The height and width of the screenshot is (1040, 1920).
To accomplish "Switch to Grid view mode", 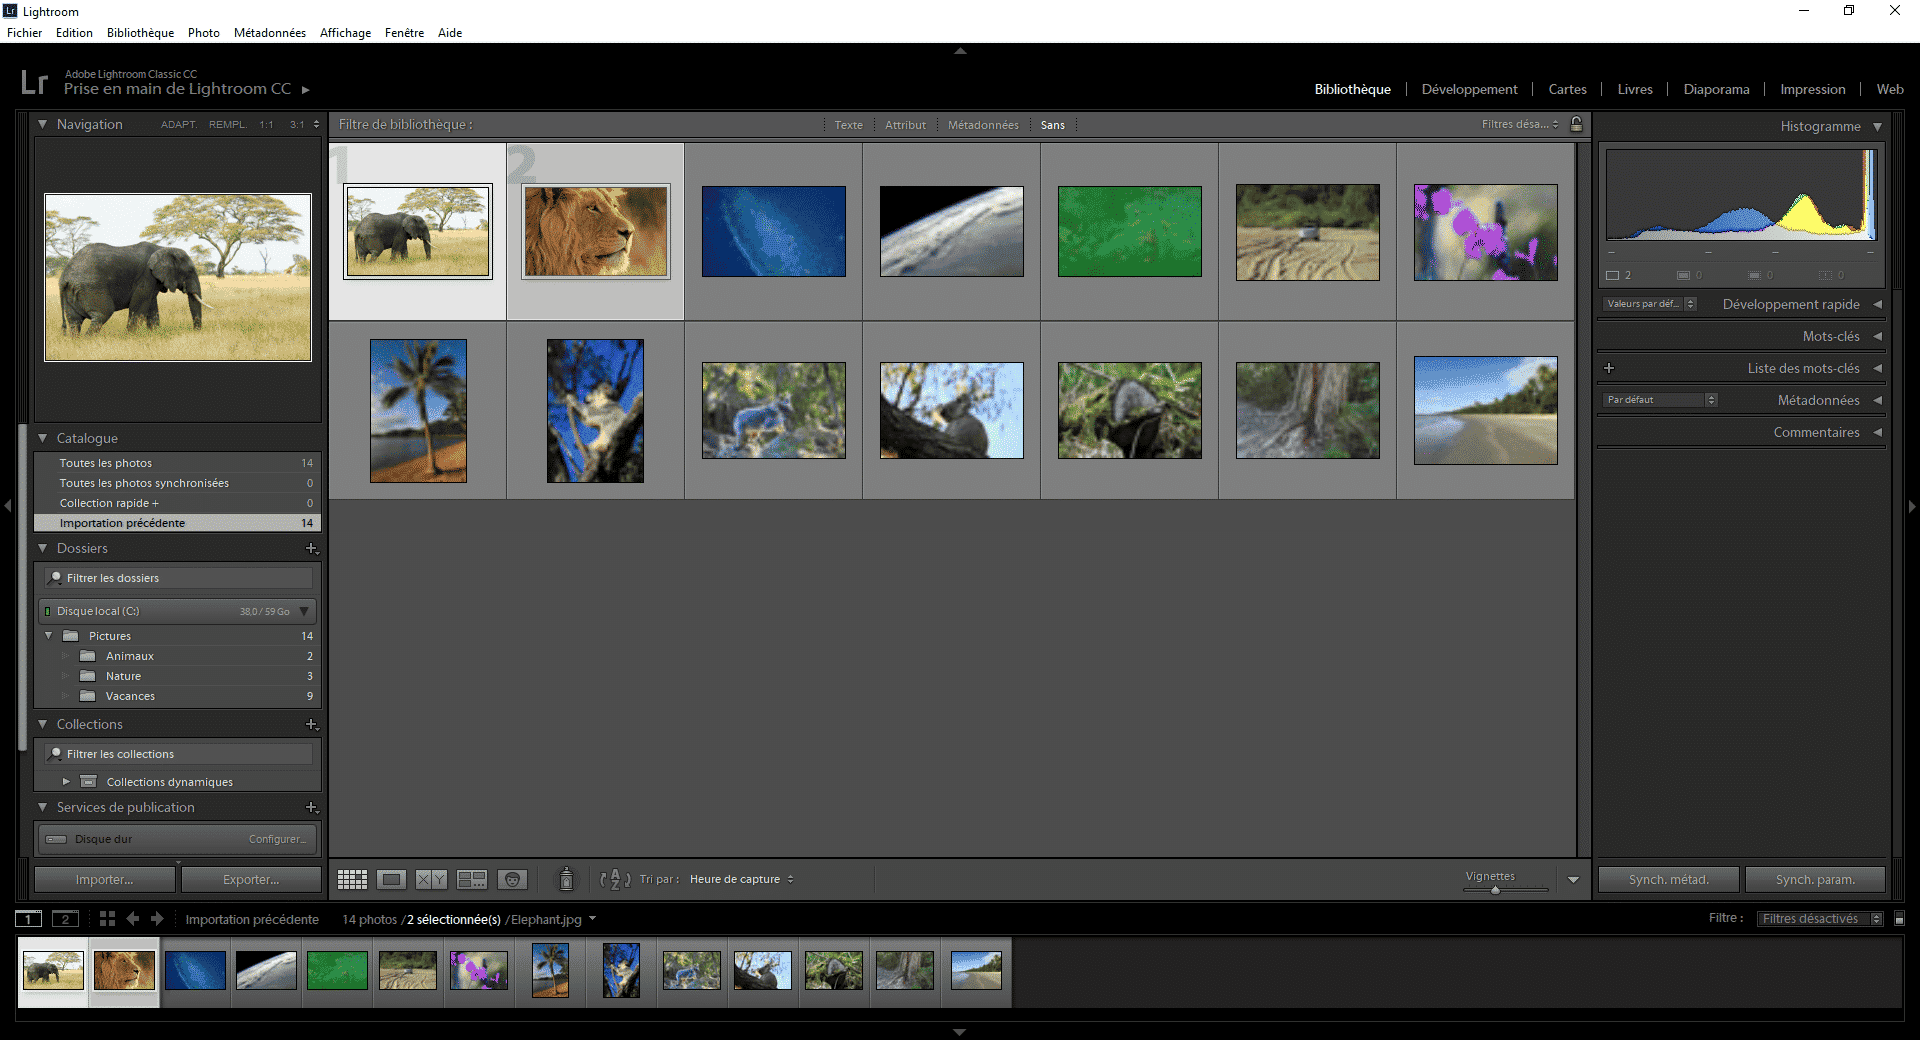I will tap(352, 880).
